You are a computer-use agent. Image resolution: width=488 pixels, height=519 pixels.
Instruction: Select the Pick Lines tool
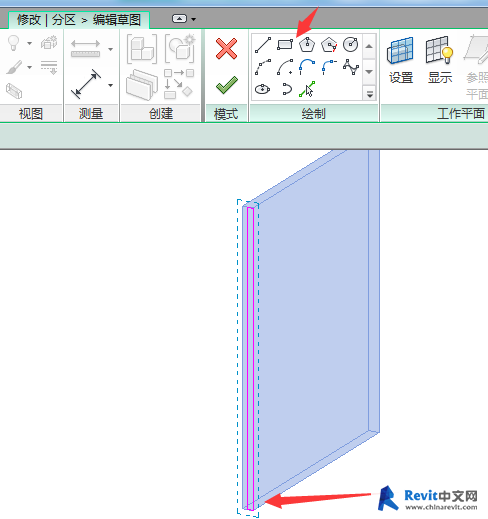(307, 89)
